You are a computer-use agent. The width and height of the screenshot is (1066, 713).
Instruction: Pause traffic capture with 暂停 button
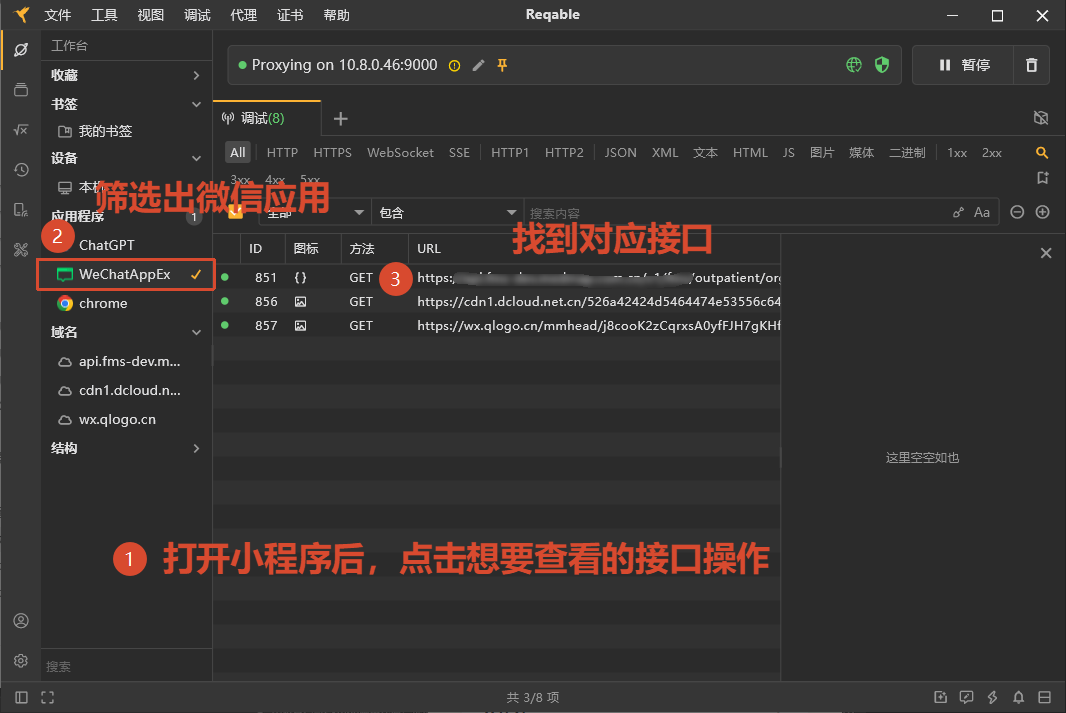coord(963,65)
